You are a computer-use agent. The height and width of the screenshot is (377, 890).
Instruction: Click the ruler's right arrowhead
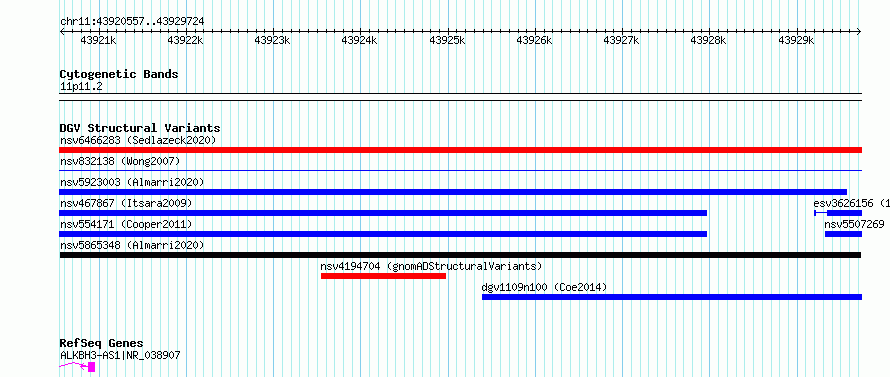(859, 32)
